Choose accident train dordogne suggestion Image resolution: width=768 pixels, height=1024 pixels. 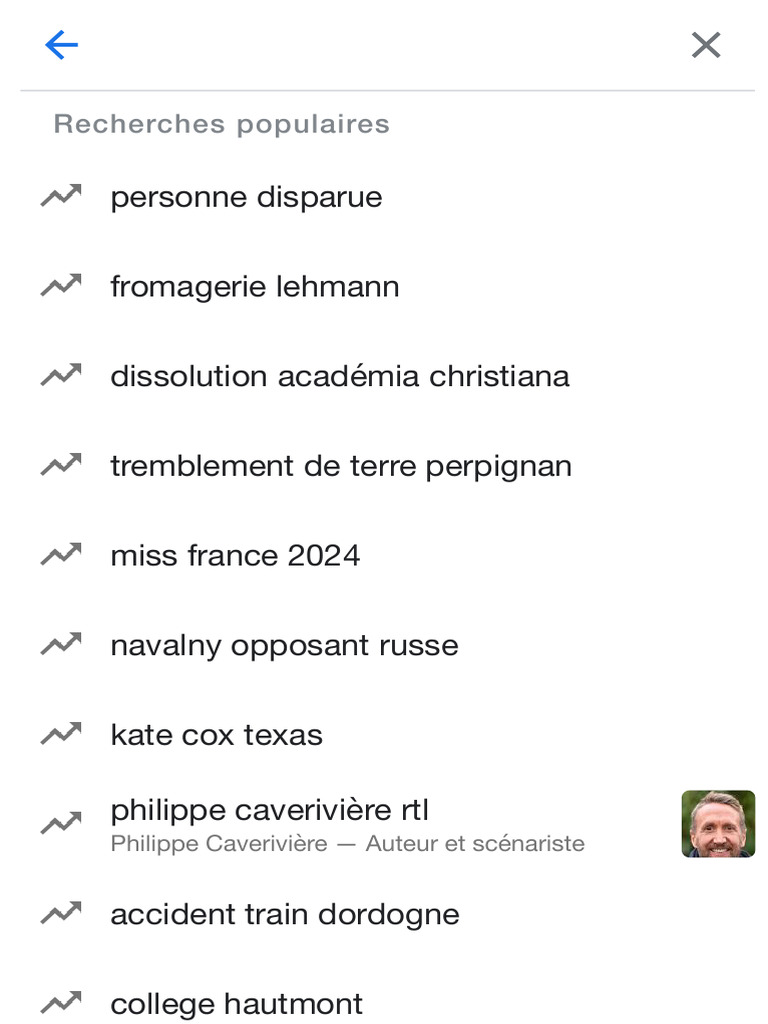[x=384, y=914]
